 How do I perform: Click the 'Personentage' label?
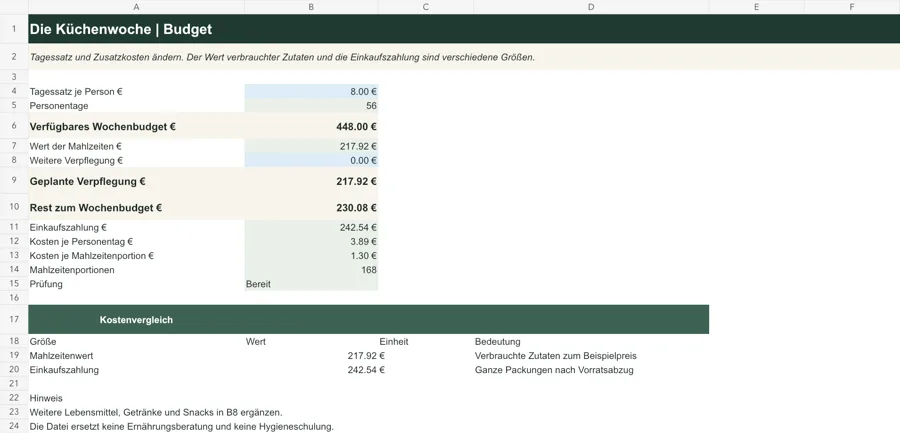(59, 106)
